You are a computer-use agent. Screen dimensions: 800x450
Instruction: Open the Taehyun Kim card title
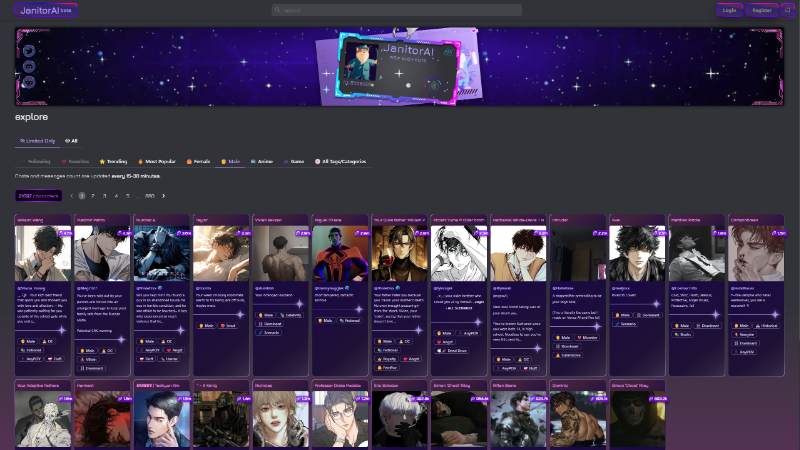[158, 386]
